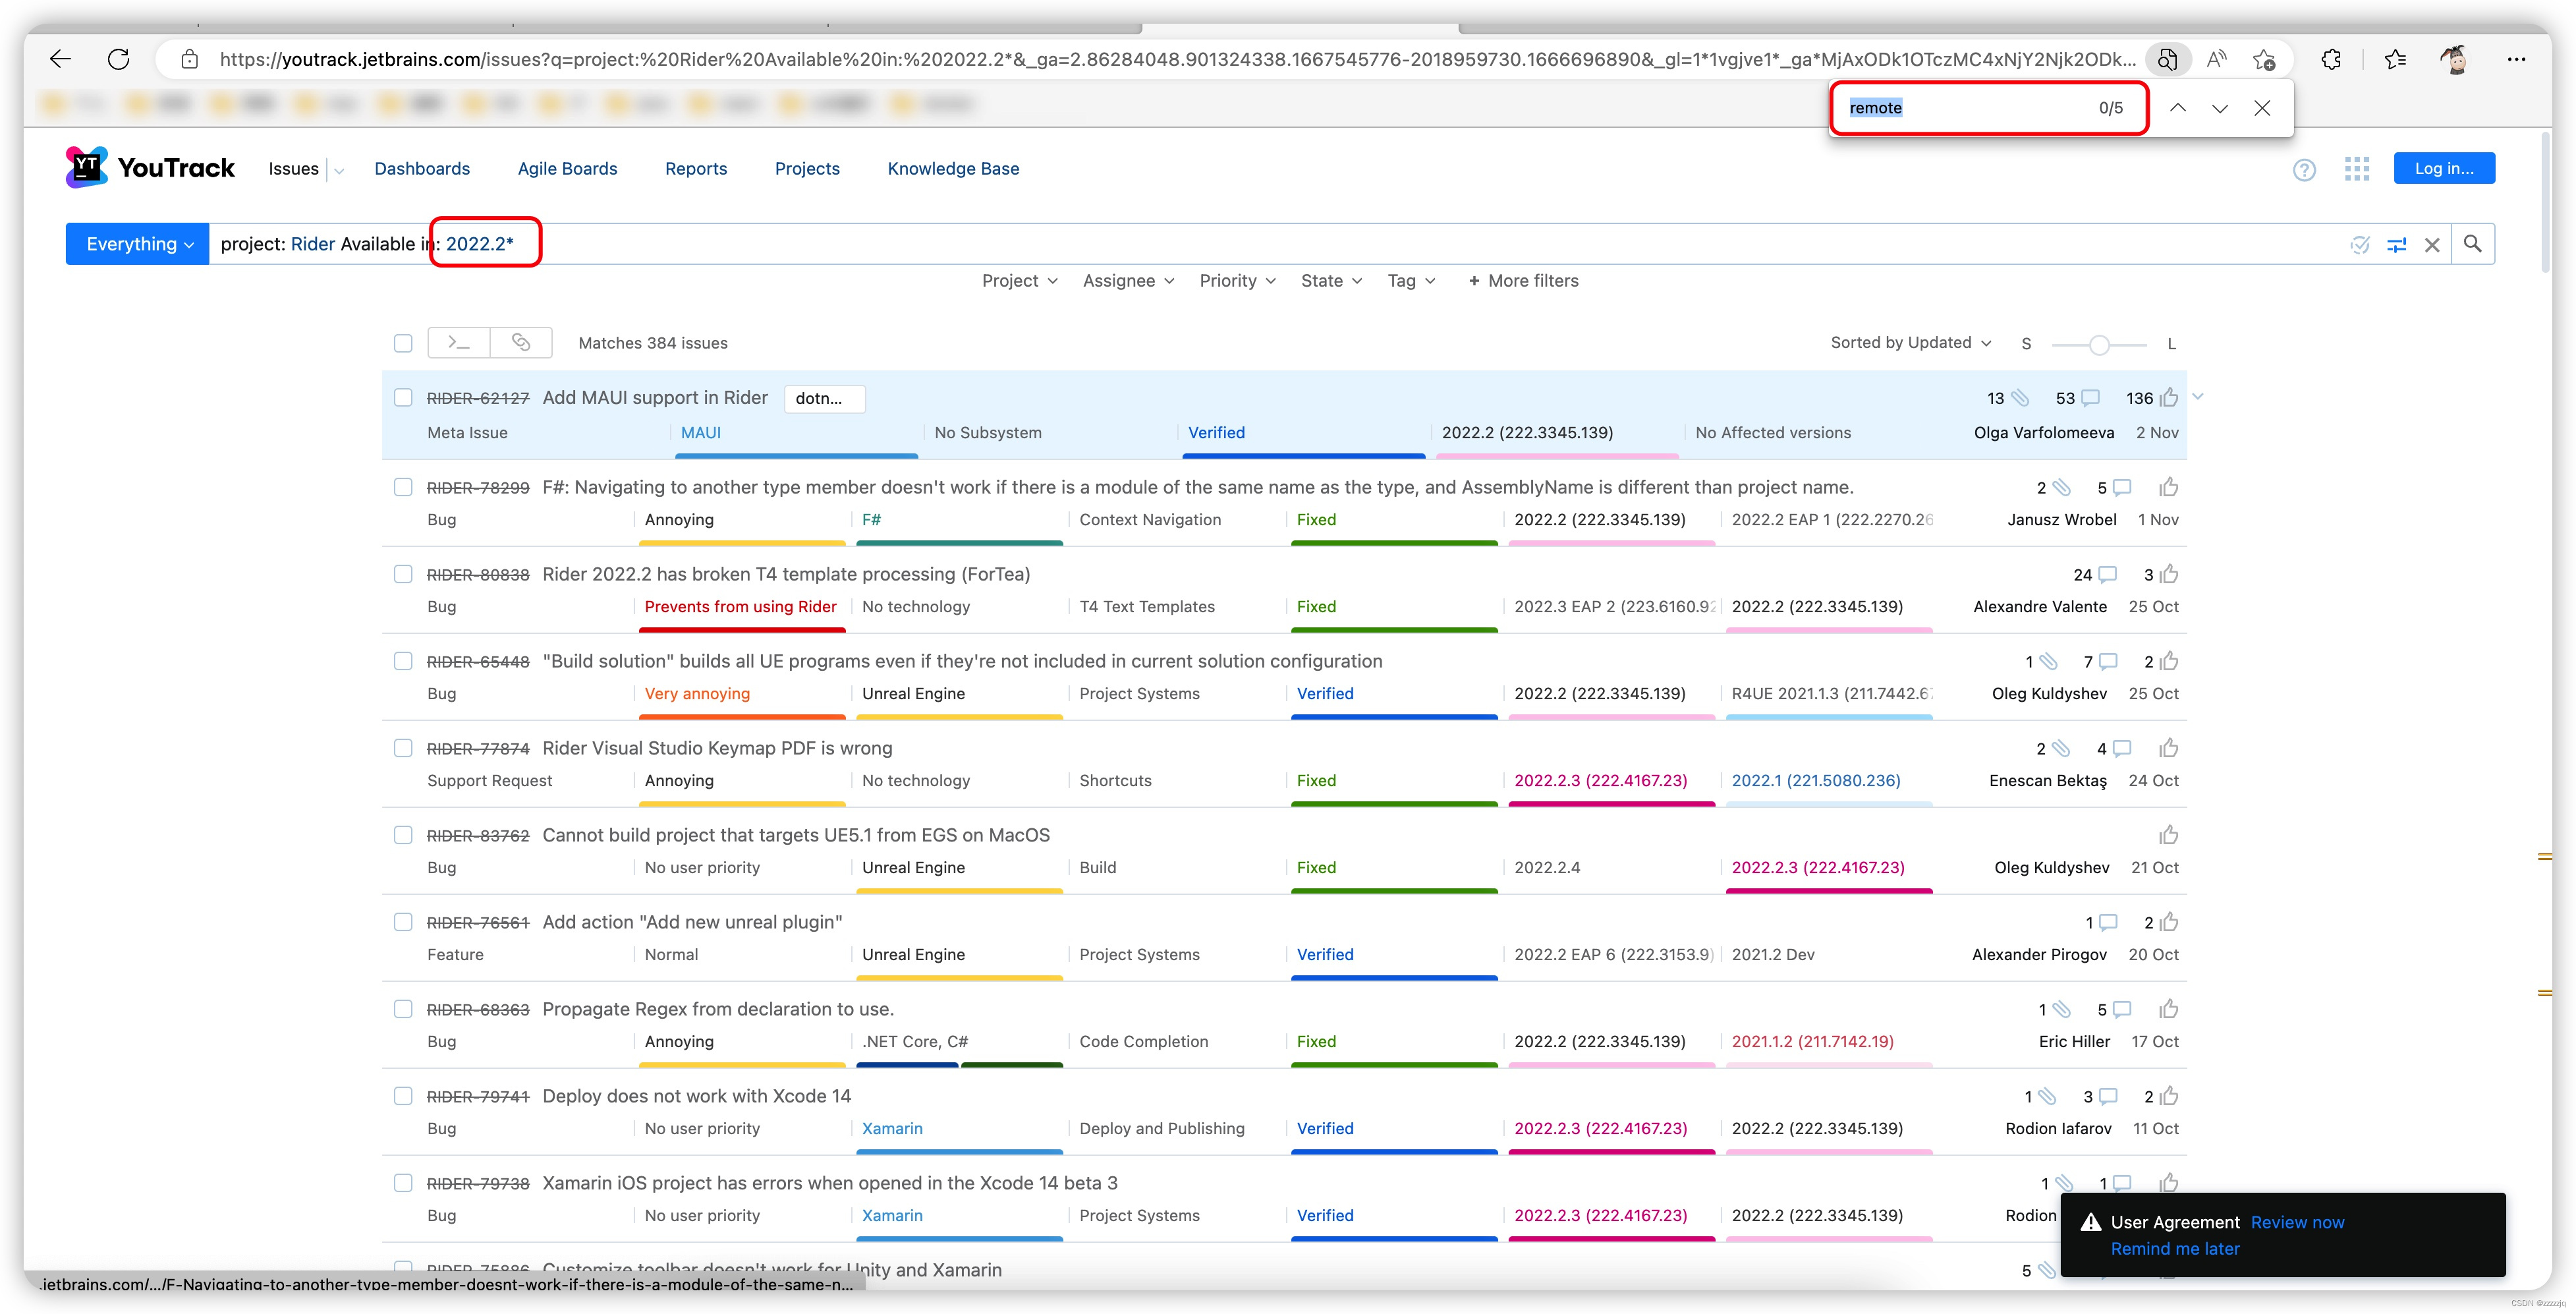Open search filter settings sliders icon
The height and width of the screenshot is (1314, 2576).
click(x=2397, y=244)
